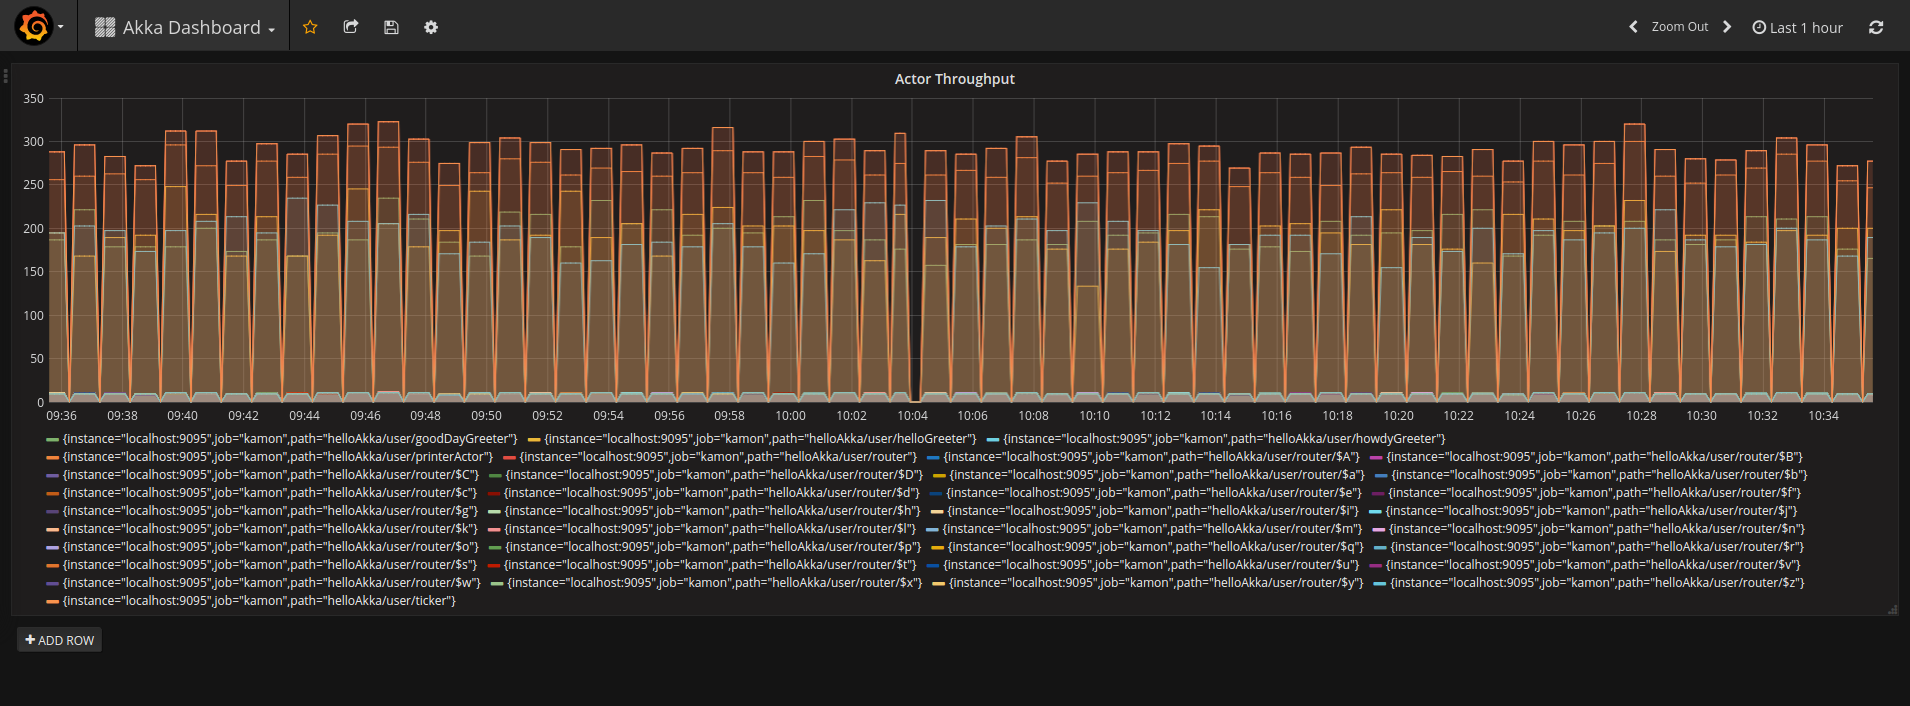This screenshot has height=706, width=1910.
Task: Toggle ticker series in legend
Action: [x=259, y=601]
